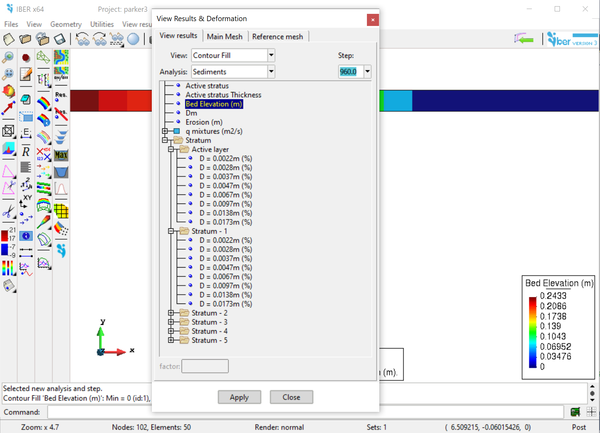Click the zoom in magnifier icon
600x433 pixels.
coord(9,57)
